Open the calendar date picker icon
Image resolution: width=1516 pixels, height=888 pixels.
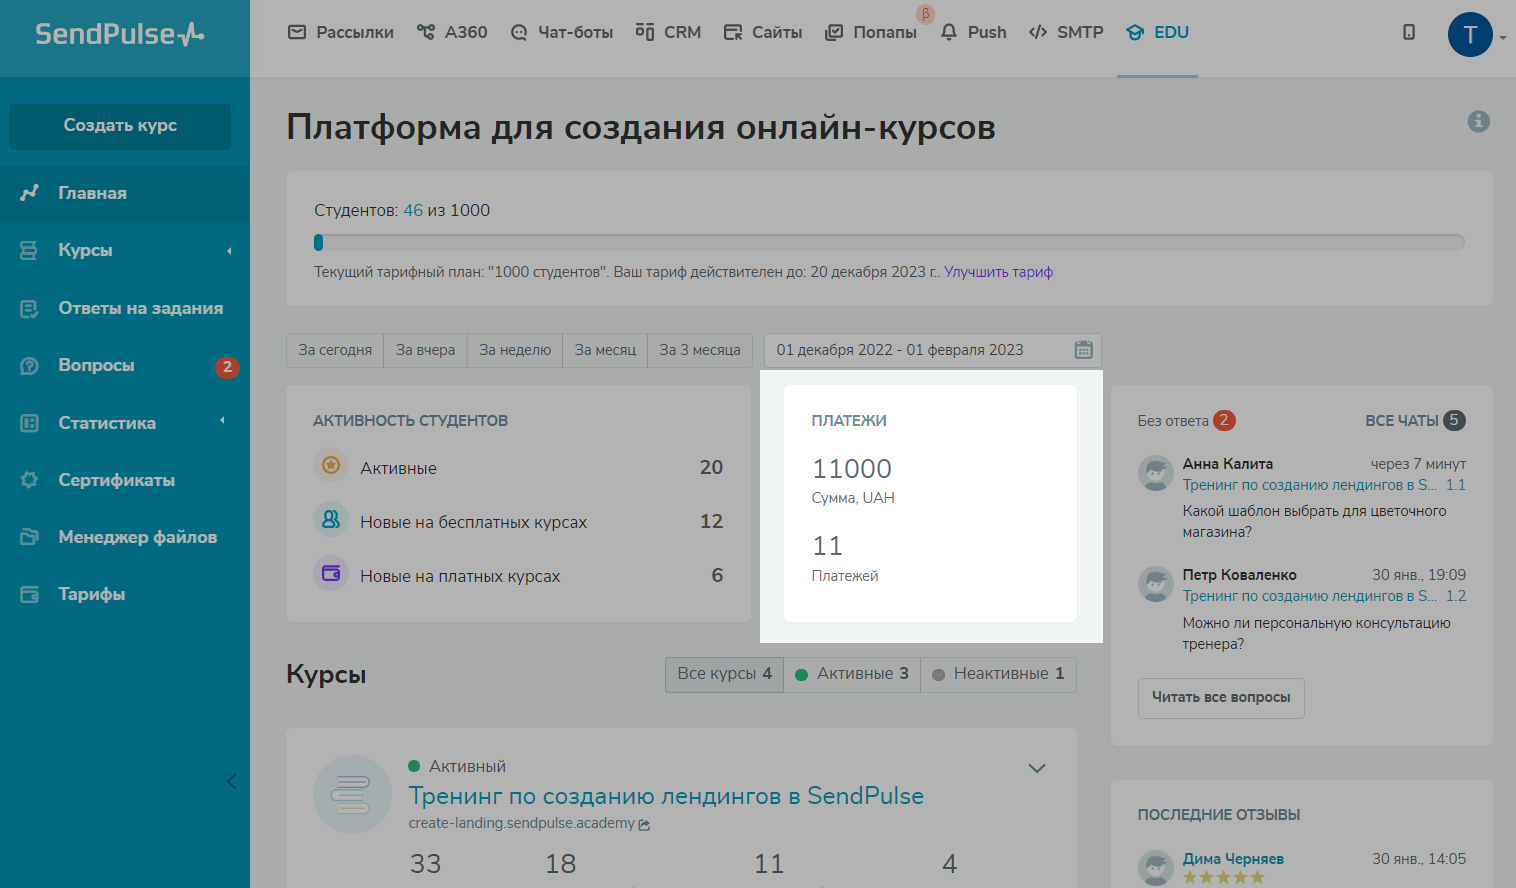point(1083,350)
